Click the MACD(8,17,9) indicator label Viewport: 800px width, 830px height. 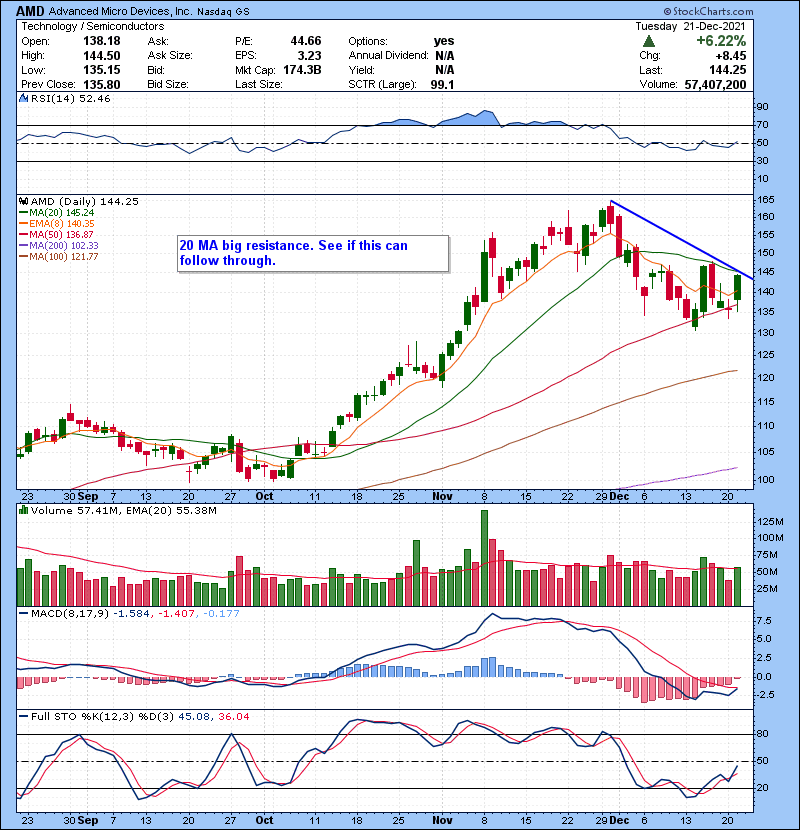pyautogui.click(x=70, y=614)
